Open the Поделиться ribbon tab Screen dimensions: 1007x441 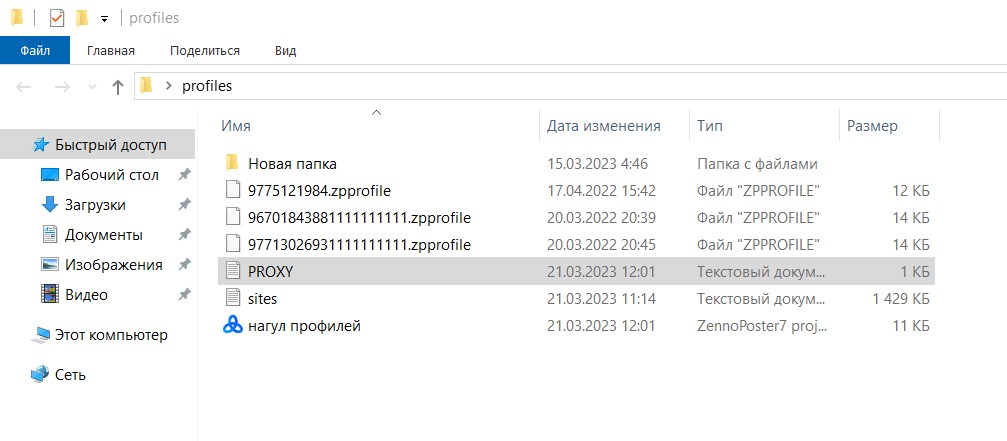click(205, 50)
